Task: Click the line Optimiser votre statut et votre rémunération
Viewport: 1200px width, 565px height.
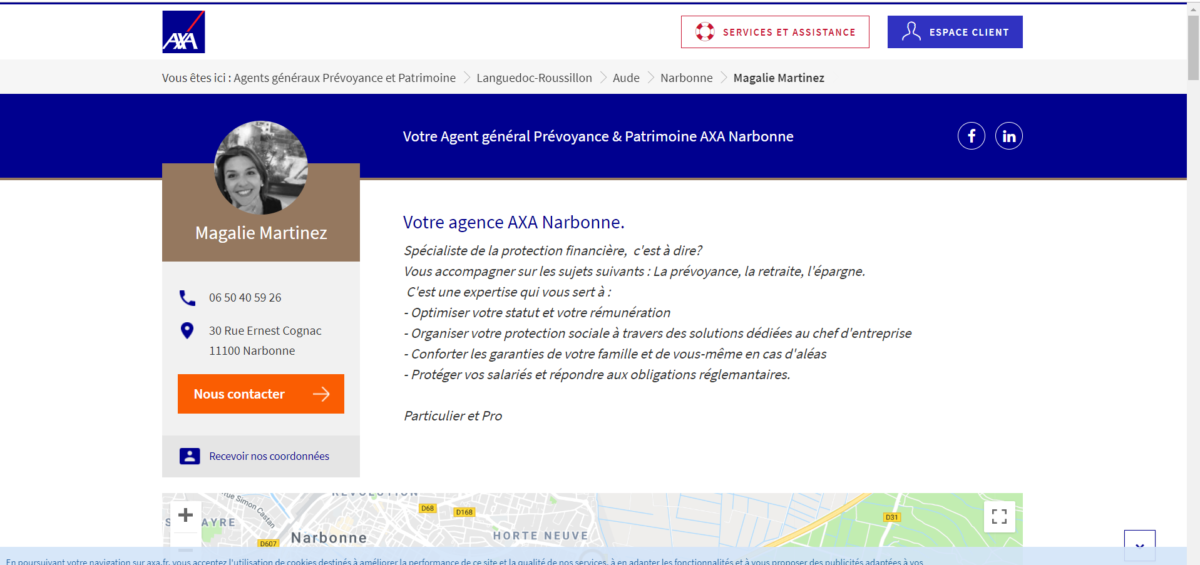Action: pyautogui.click(x=537, y=313)
